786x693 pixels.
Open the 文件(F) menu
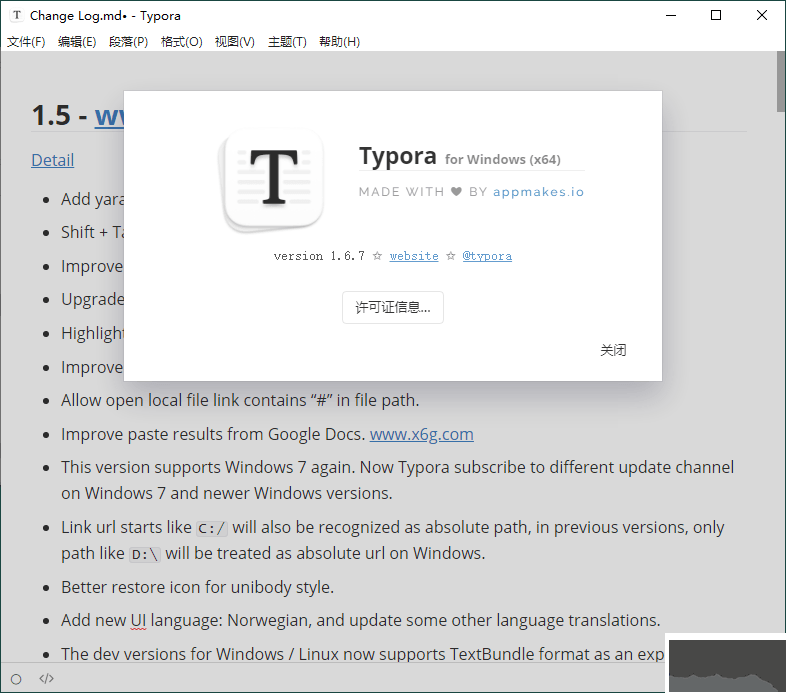point(26,42)
